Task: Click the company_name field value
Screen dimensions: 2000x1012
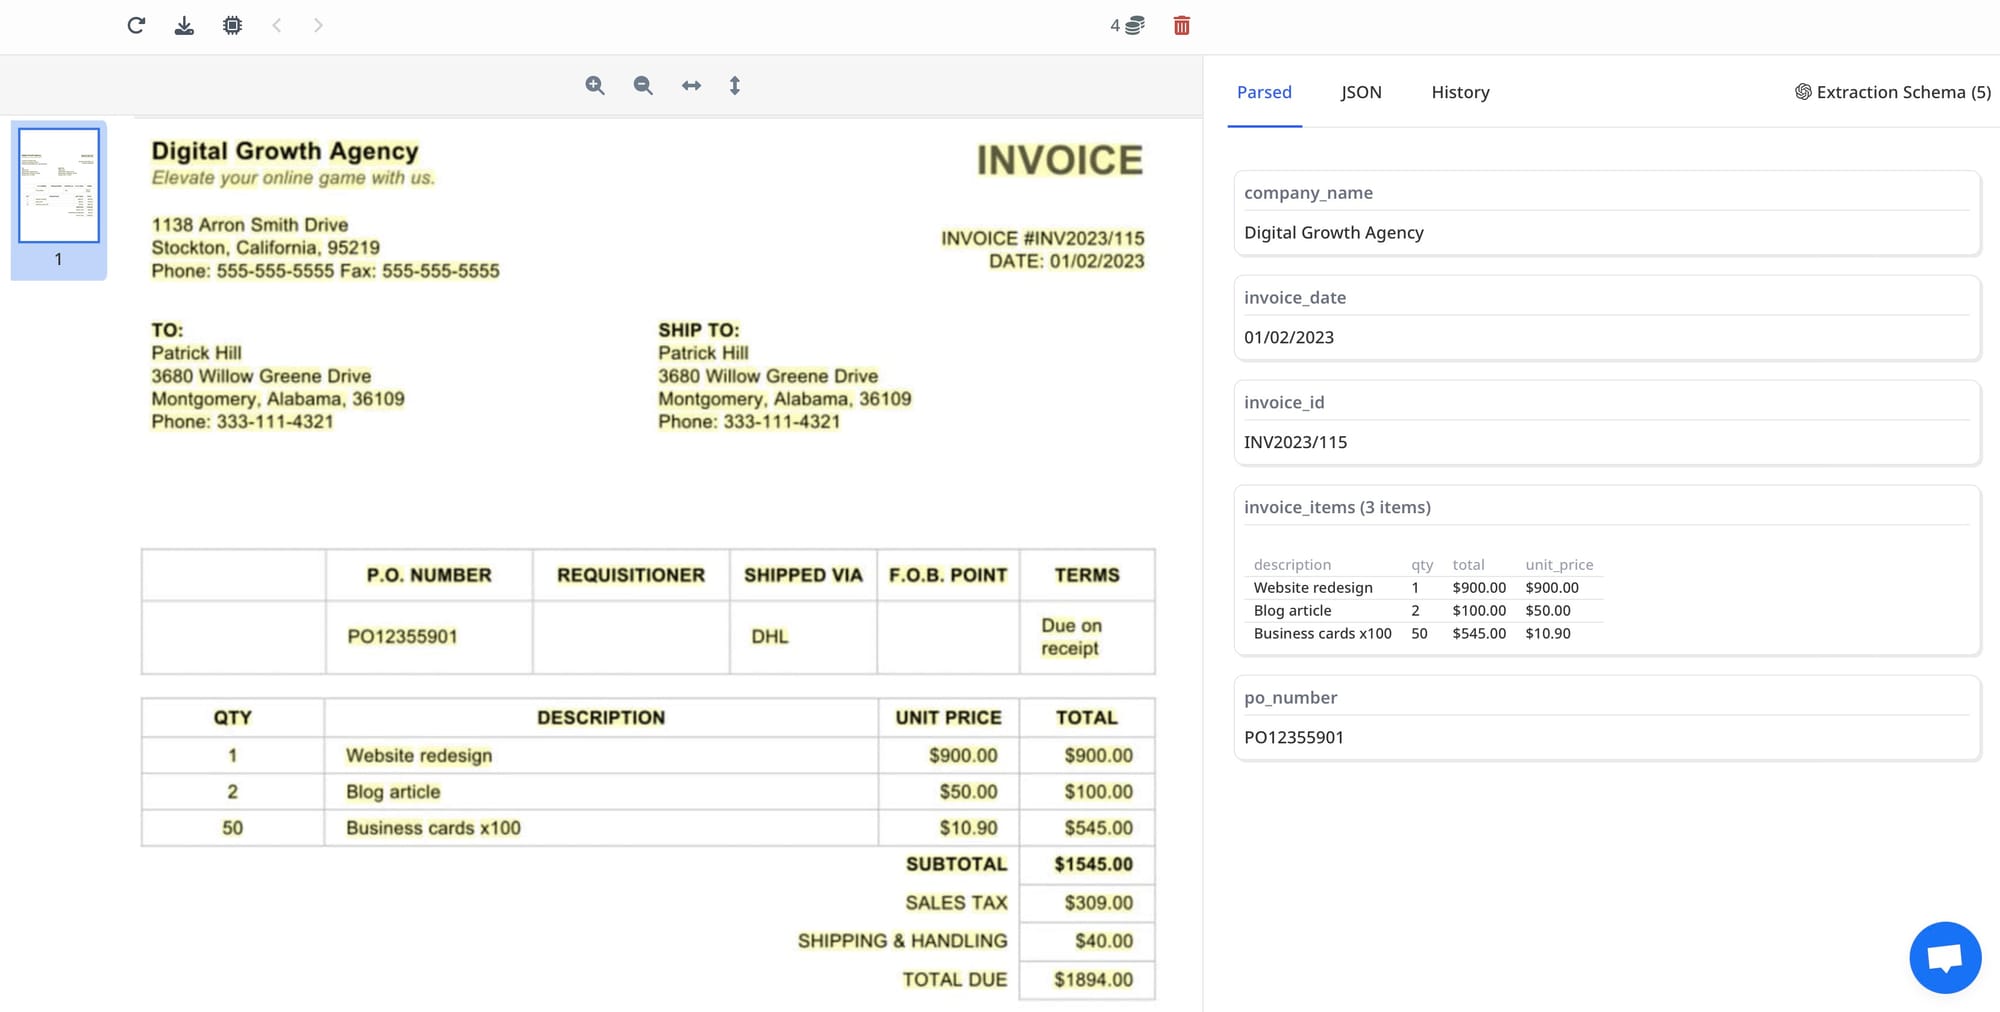Action: [1333, 233]
